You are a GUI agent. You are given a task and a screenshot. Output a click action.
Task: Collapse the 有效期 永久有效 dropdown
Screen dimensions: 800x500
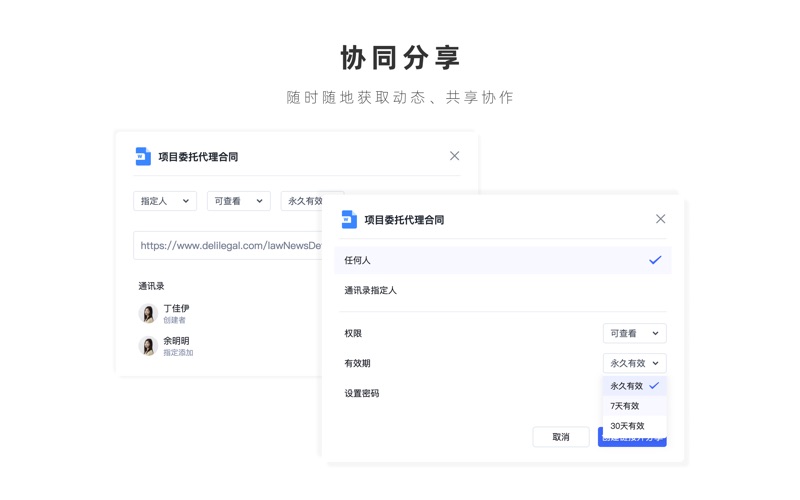pos(634,363)
